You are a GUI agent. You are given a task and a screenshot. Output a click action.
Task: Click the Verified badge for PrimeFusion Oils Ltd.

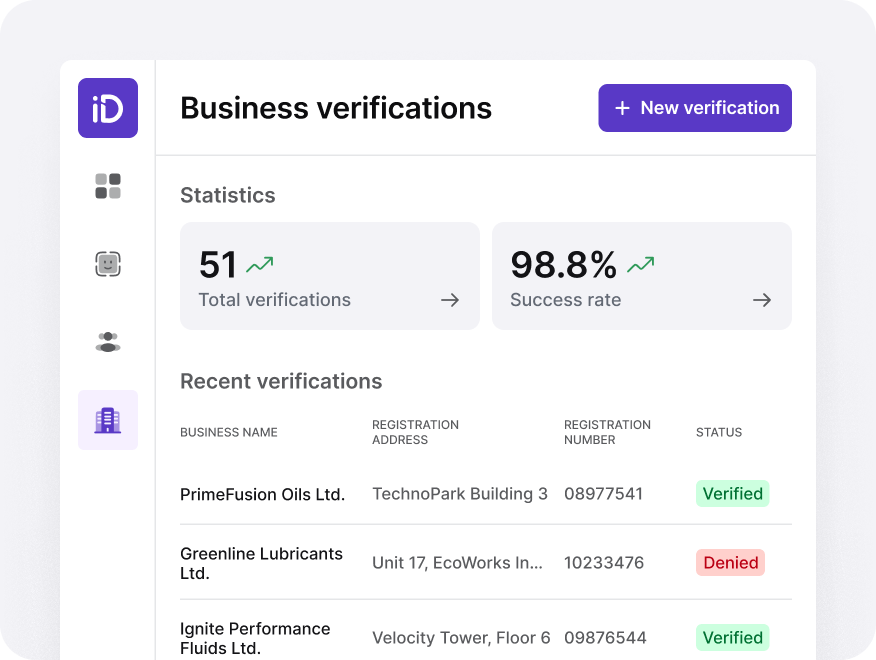click(732, 493)
